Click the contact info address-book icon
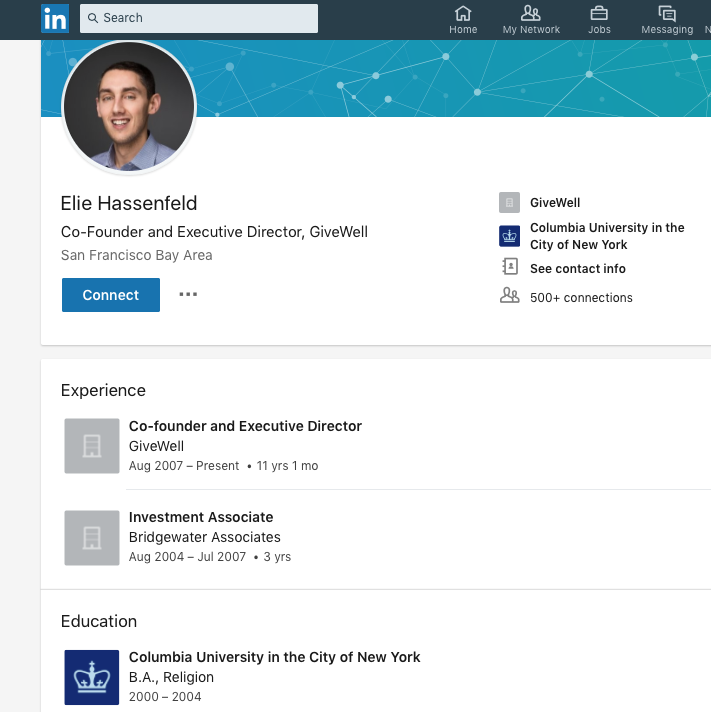 (x=510, y=268)
